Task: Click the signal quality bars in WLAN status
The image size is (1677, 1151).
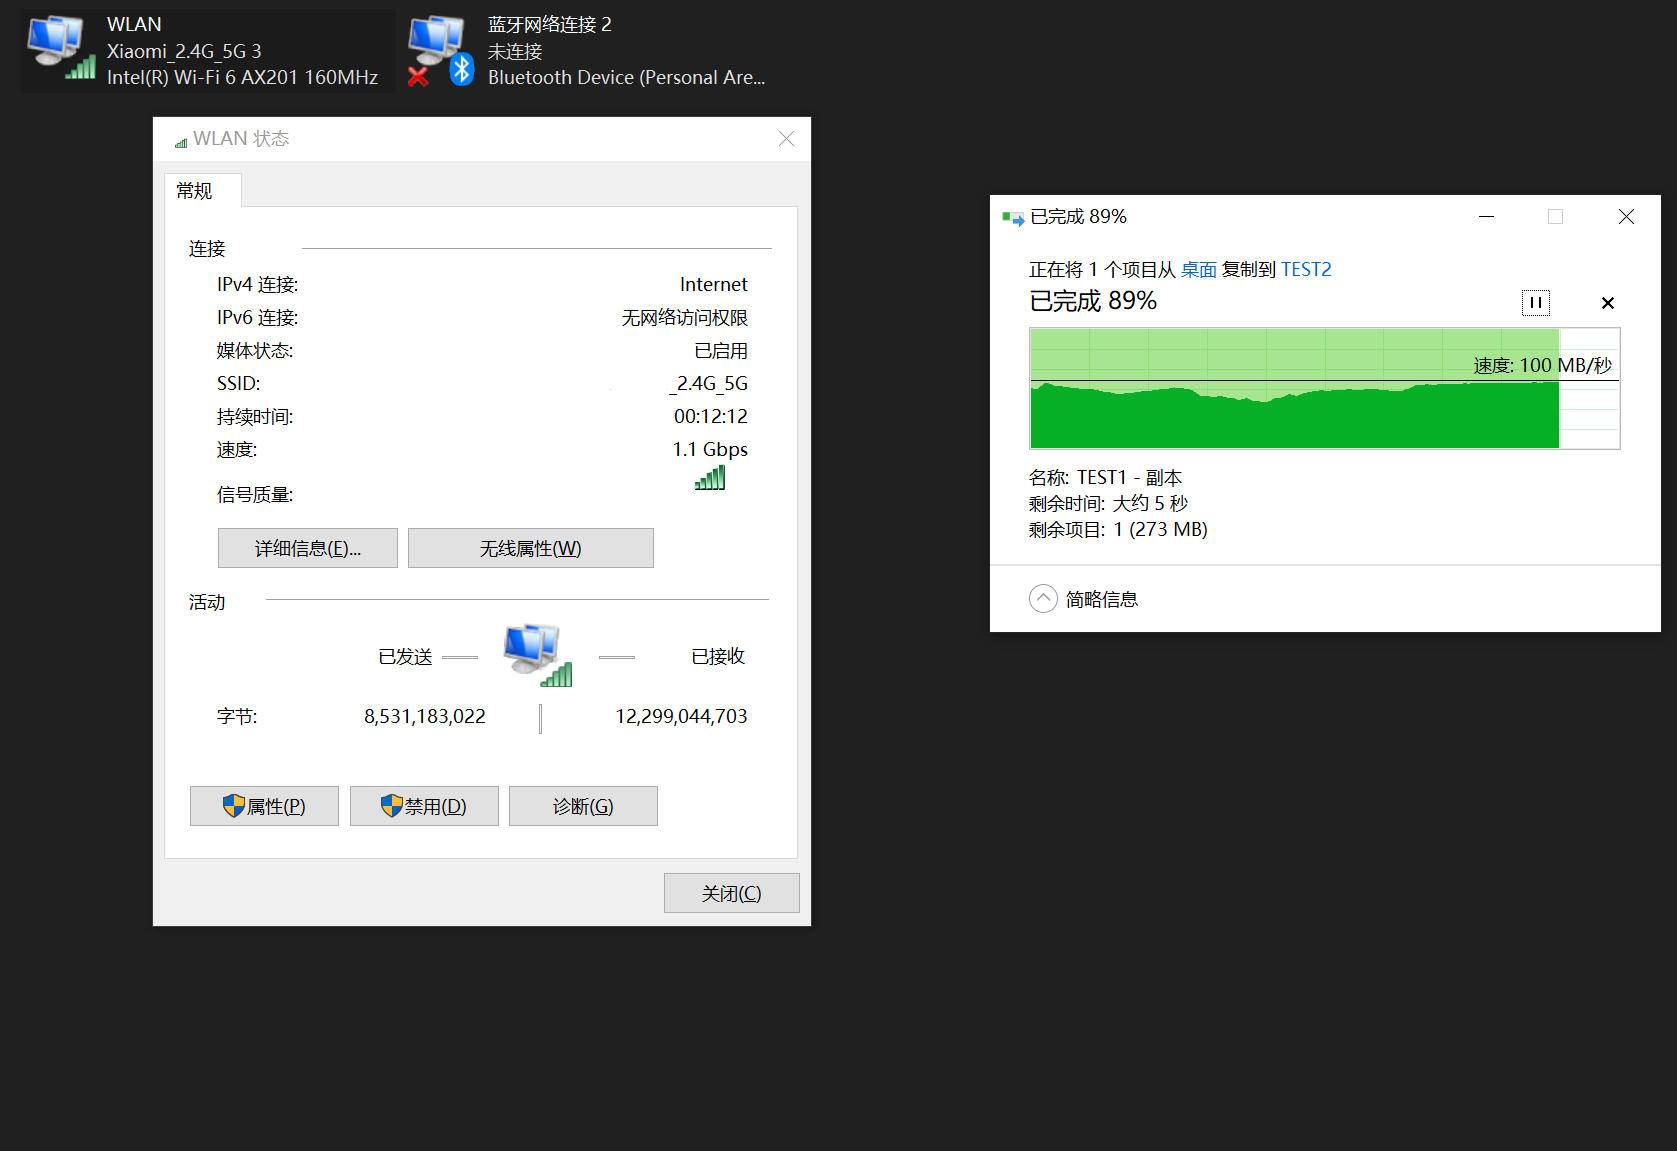Action: pyautogui.click(x=709, y=478)
